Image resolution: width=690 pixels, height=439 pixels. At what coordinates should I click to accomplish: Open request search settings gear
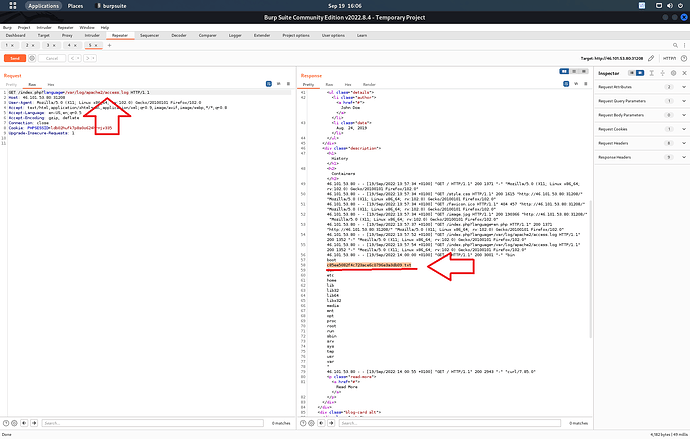pyautogui.click(x=15, y=423)
